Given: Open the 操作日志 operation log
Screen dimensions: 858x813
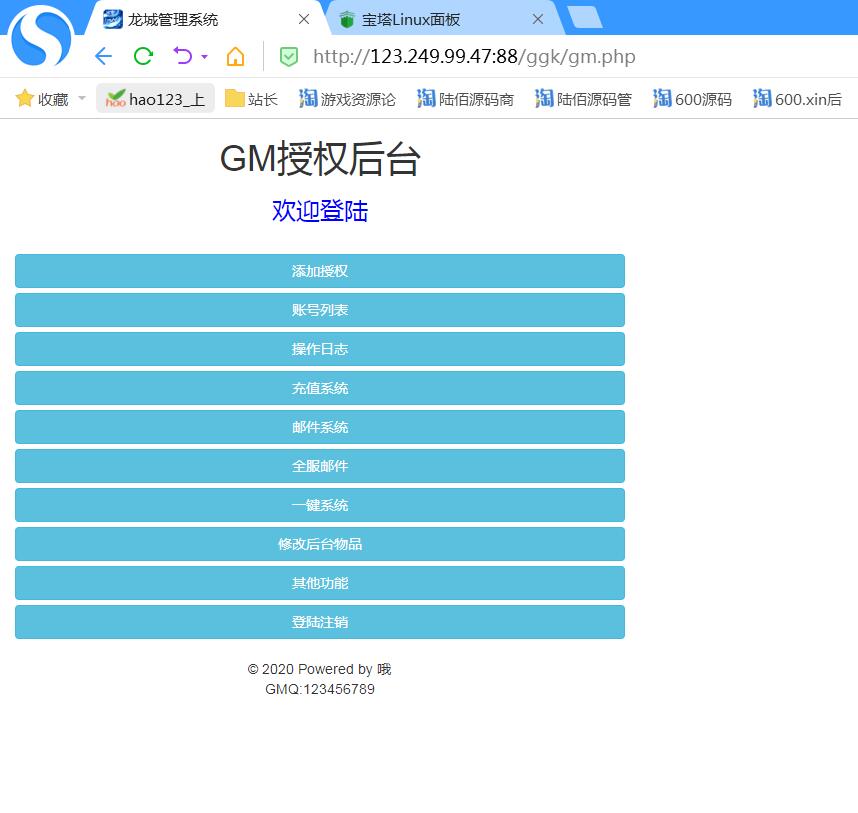Looking at the screenshot, I should point(320,349).
